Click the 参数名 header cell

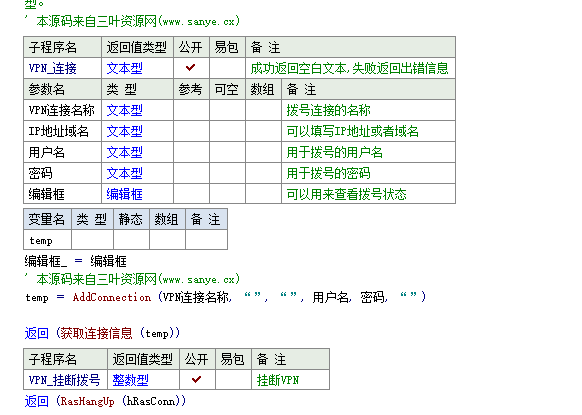(62, 89)
